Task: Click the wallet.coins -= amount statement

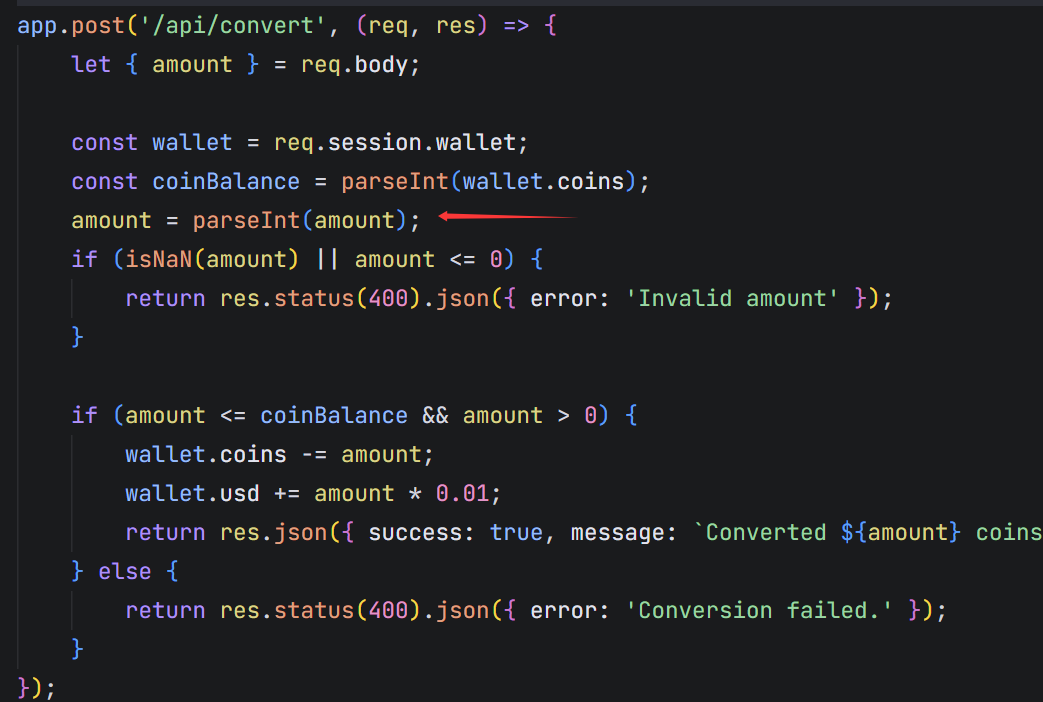Action: 279,454
